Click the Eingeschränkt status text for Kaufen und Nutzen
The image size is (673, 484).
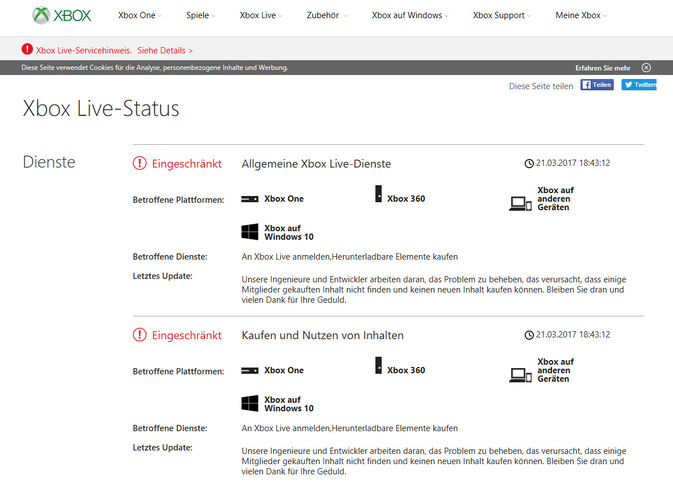click(x=187, y=335)
